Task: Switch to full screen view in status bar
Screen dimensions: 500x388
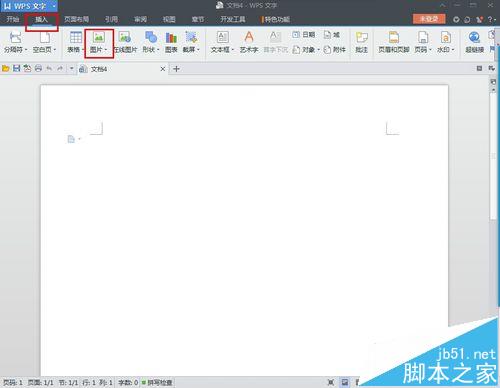Action: (331, 382)
